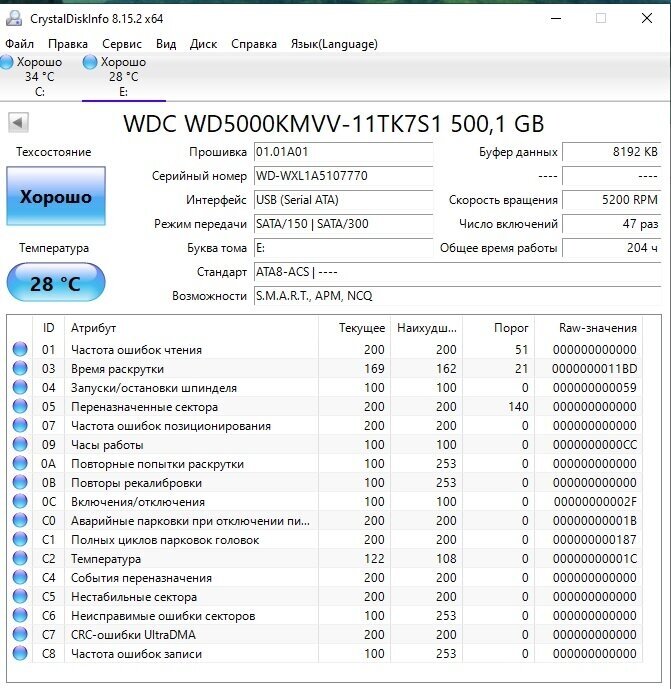Click status orb of attribute C8 row
The height and width of the screenshot is (689, 671).
coord(20,653)
